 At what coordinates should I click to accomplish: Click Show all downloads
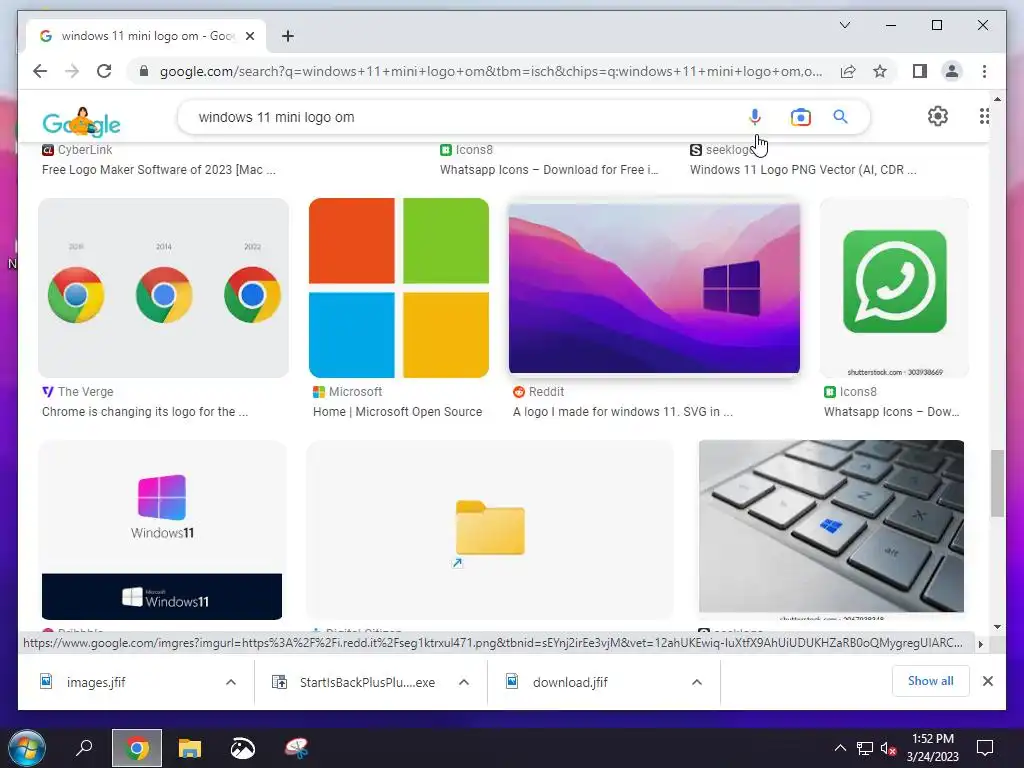tap(931, 681)
